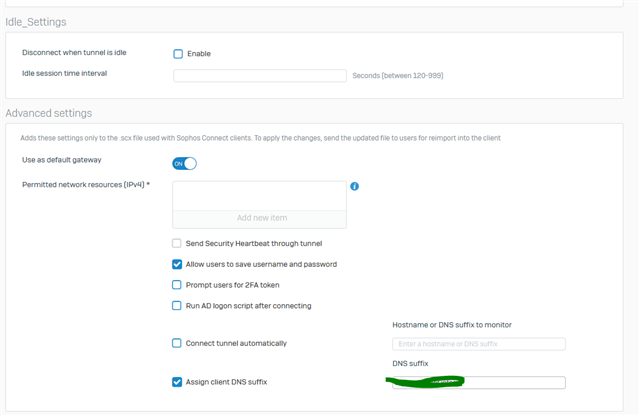
Task: Uncheck Allow users to save username and password
Action: click(x=177, y=264)
